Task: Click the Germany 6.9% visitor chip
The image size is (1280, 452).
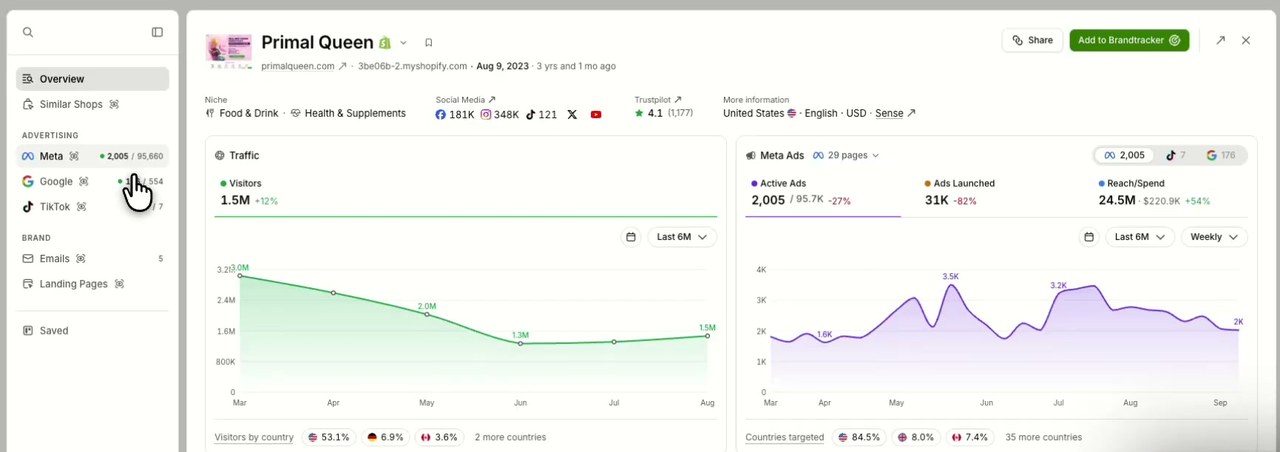Action: [385, 437]
